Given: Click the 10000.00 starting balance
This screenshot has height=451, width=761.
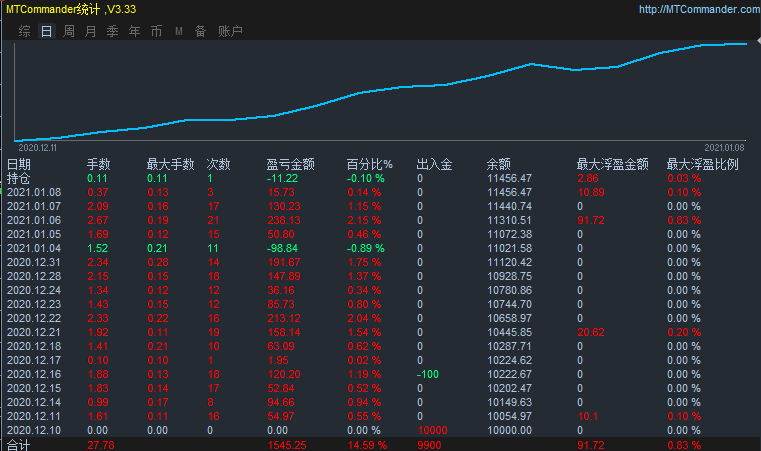Looking at the screenshot, I should [510, 431].
